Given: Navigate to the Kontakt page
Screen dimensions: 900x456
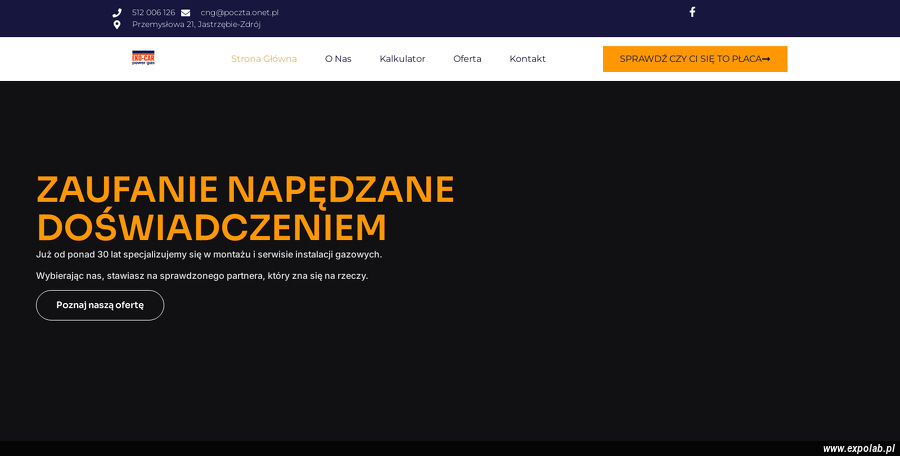Looking at the screenshot, I should point(527,59).
